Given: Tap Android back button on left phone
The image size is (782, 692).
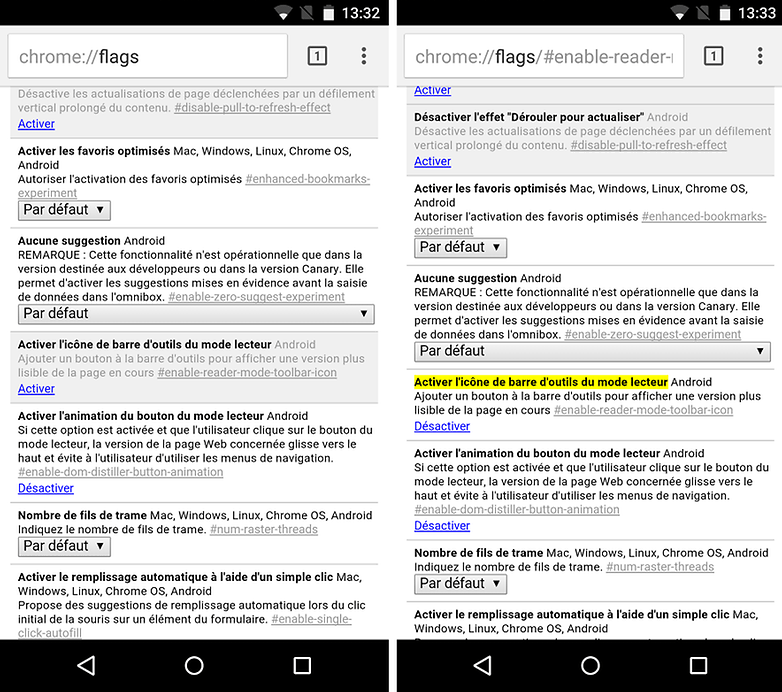Looking at the screenshot, I should [86, 665].
